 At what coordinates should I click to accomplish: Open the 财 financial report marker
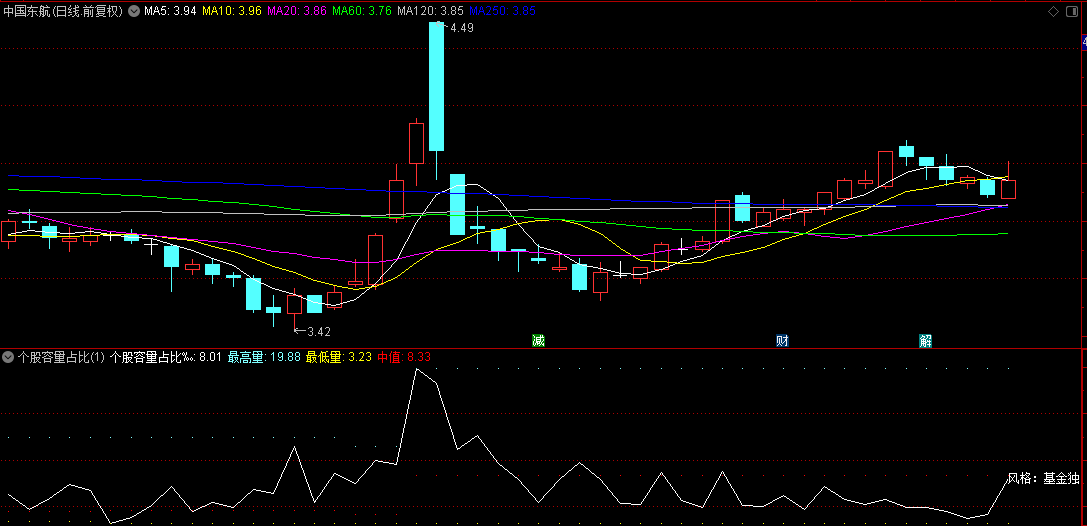pyautogui.click(x=782, y=340)
